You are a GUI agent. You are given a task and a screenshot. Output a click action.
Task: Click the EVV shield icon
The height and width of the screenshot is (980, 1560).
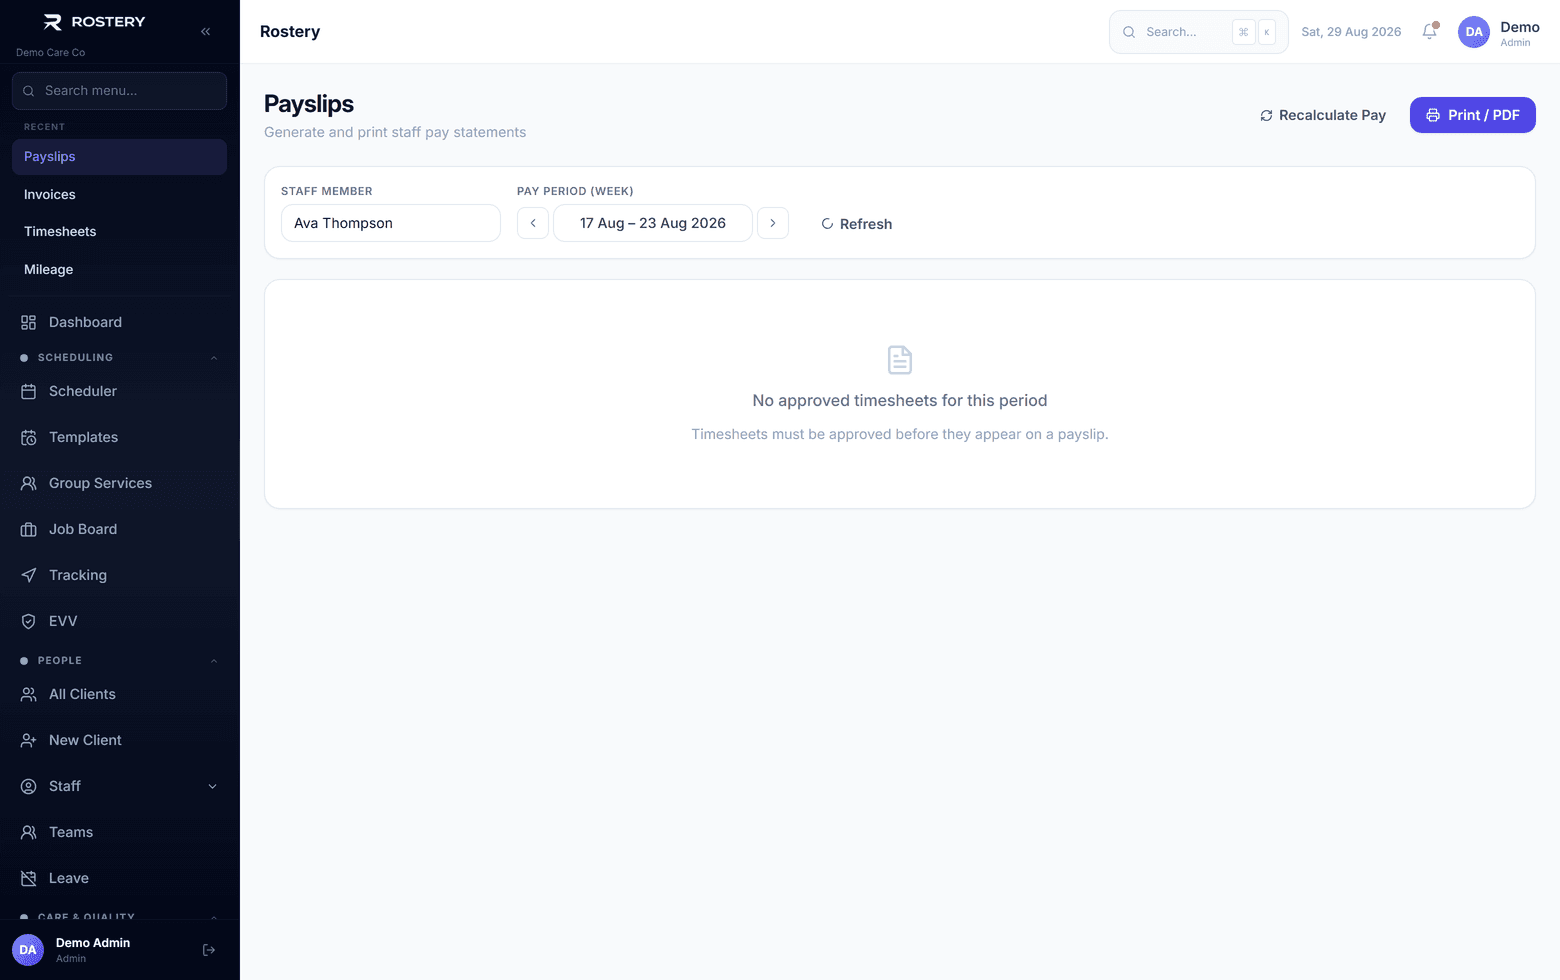(x=29, y=621)
